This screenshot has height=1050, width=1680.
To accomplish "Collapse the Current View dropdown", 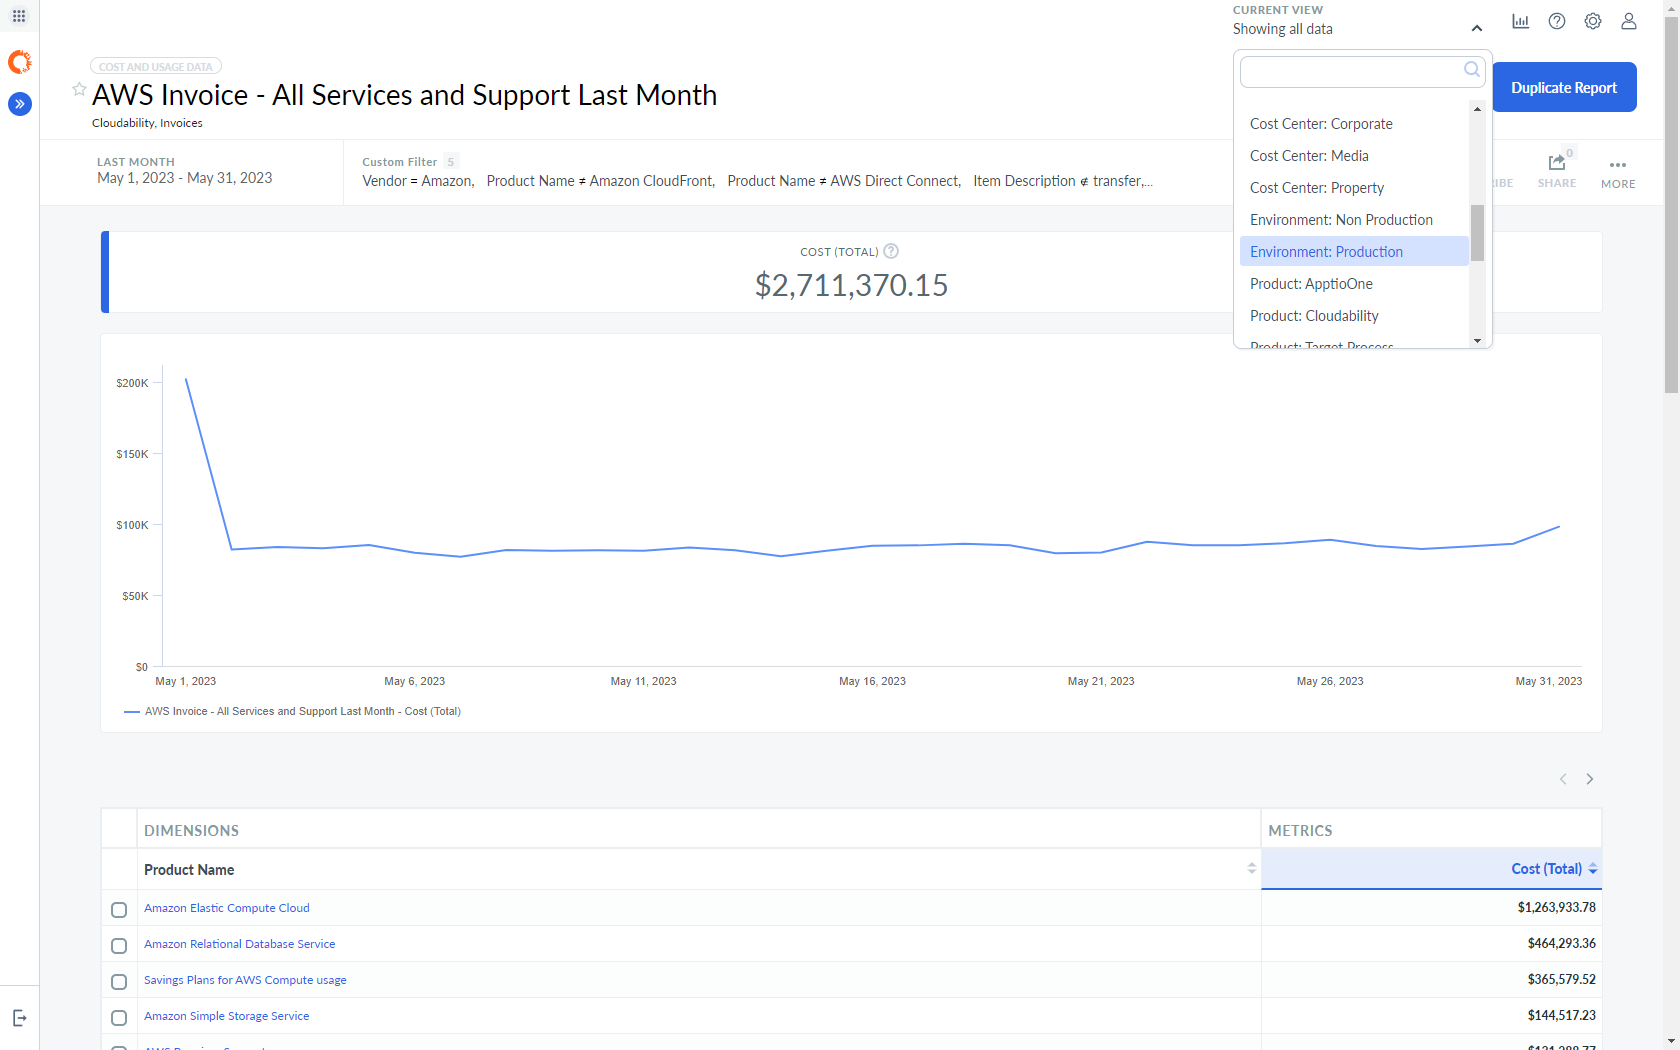I will (1476, 28).
